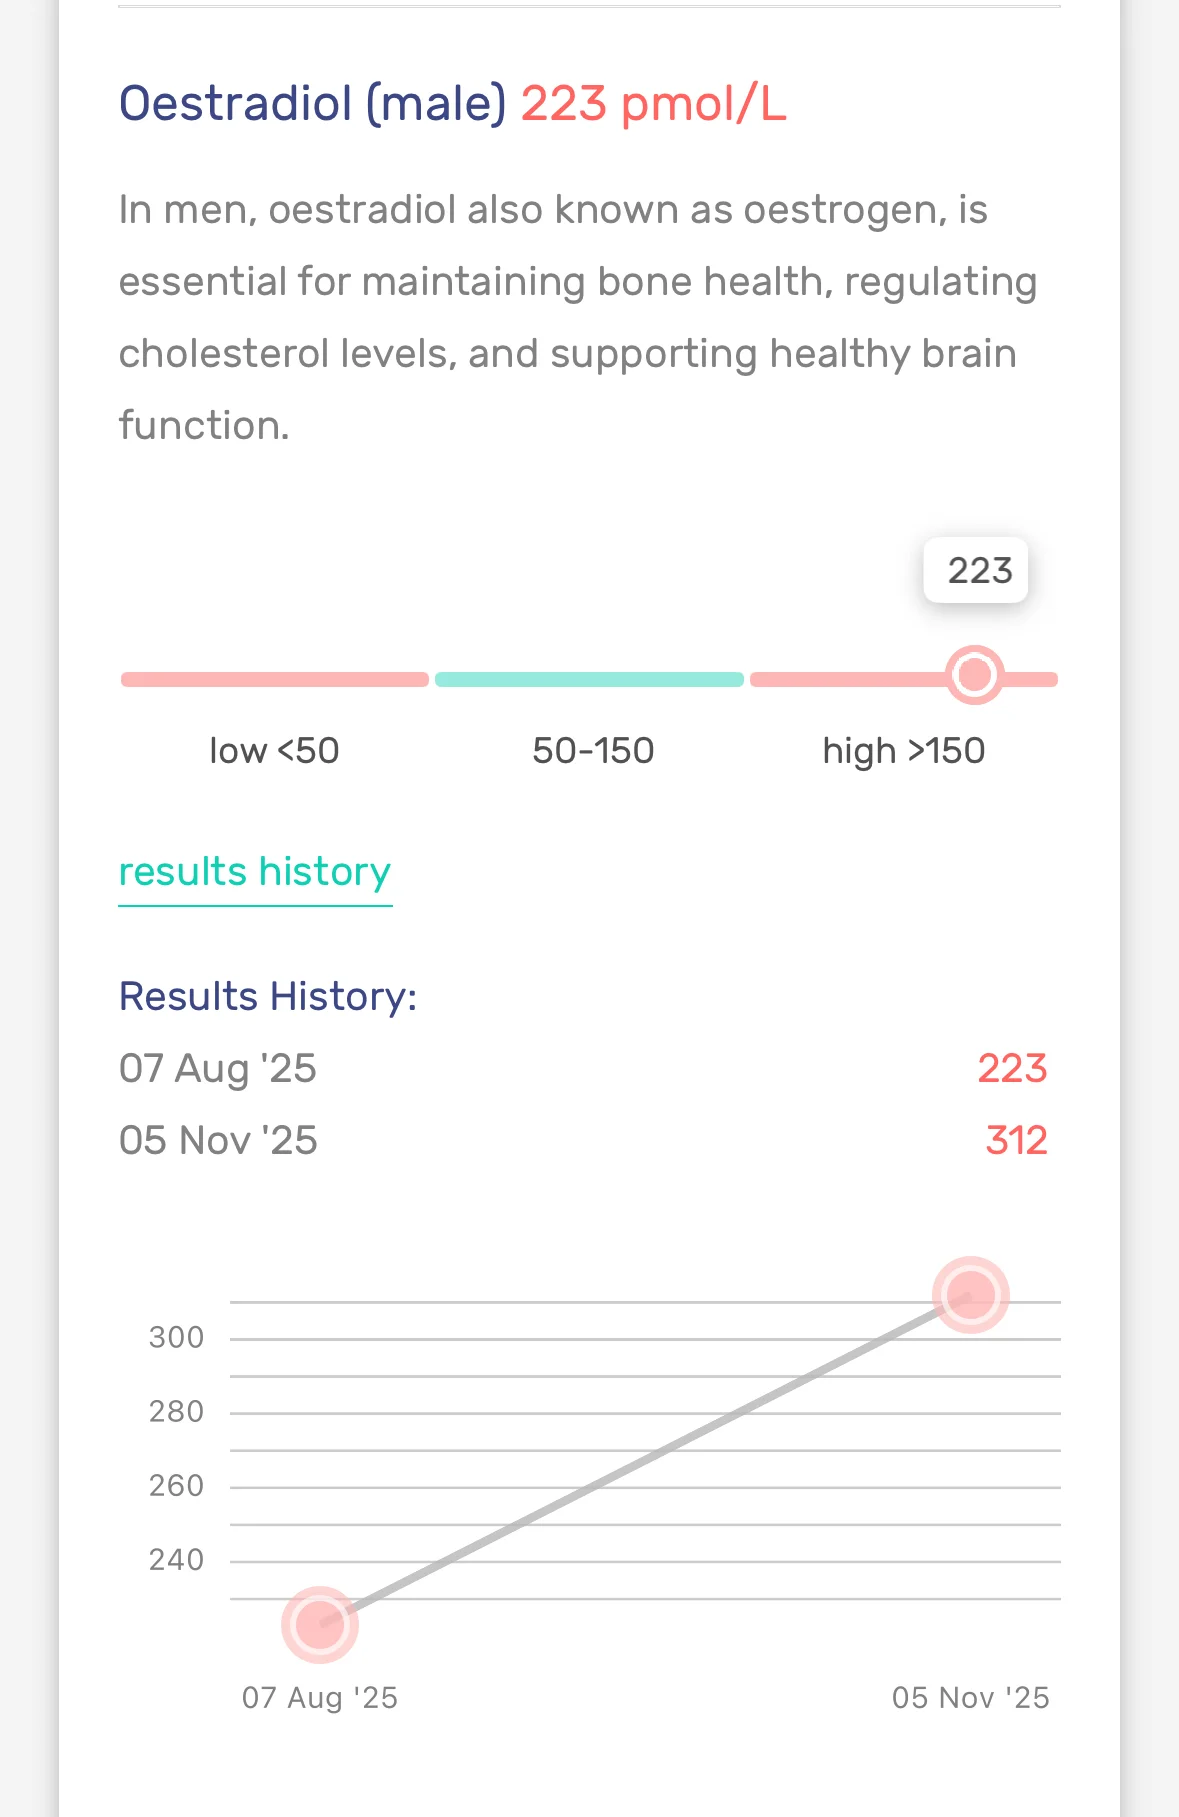This screenshot has height=1817, width=1179.
Task: Click the 300 y-axis label
Action: 177,1338
